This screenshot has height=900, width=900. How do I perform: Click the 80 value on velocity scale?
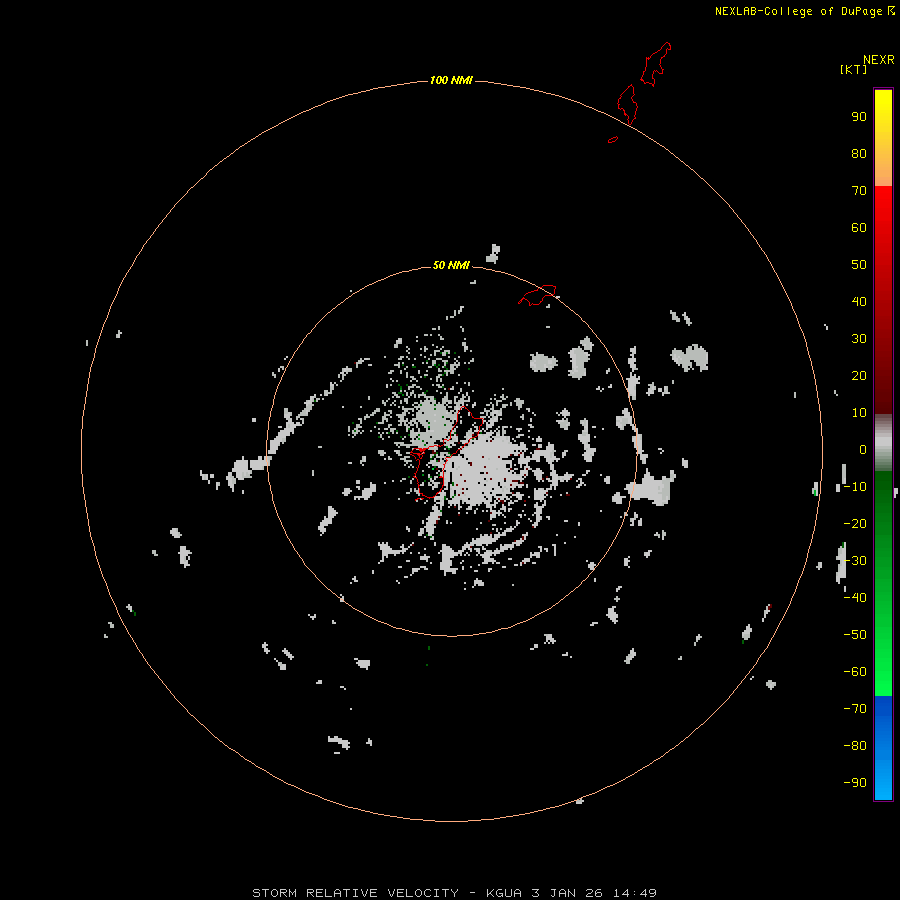point(859,153)
